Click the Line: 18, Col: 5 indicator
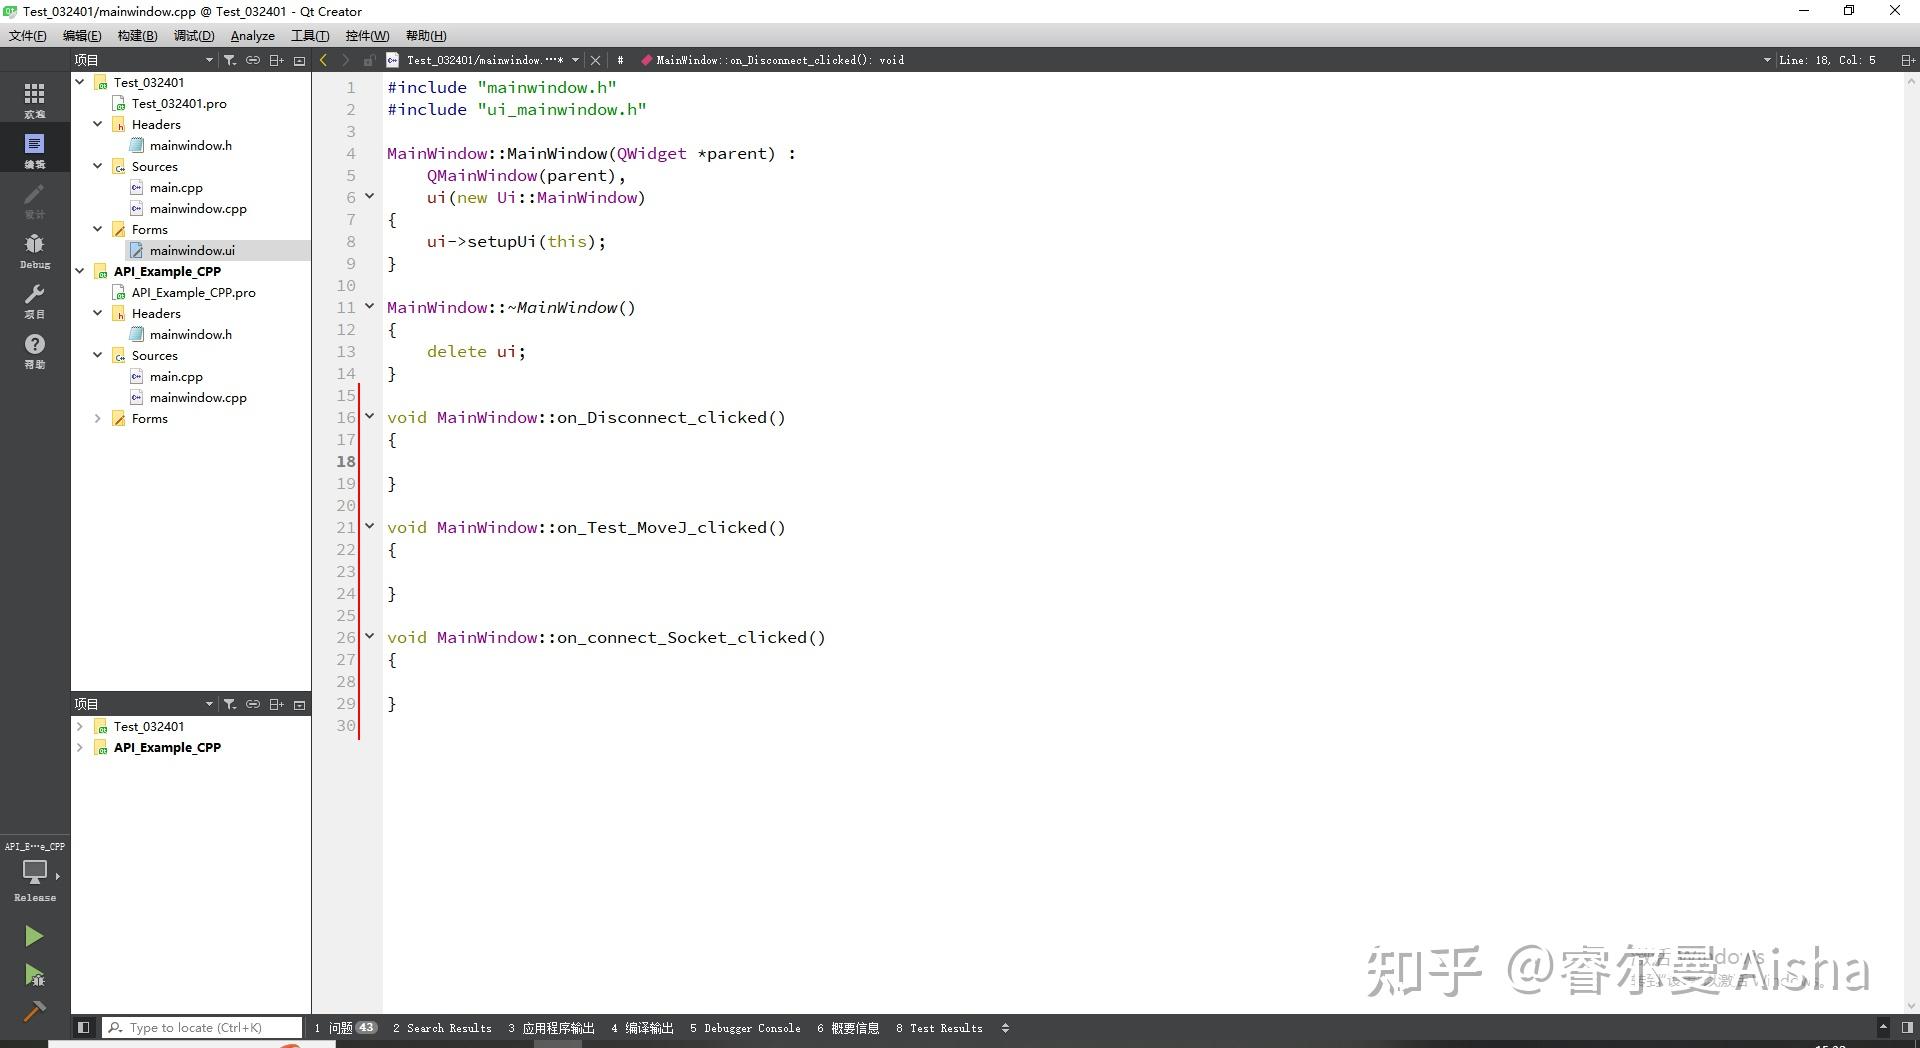This screenshot has width=1920, height=1048. (1827, 60)
